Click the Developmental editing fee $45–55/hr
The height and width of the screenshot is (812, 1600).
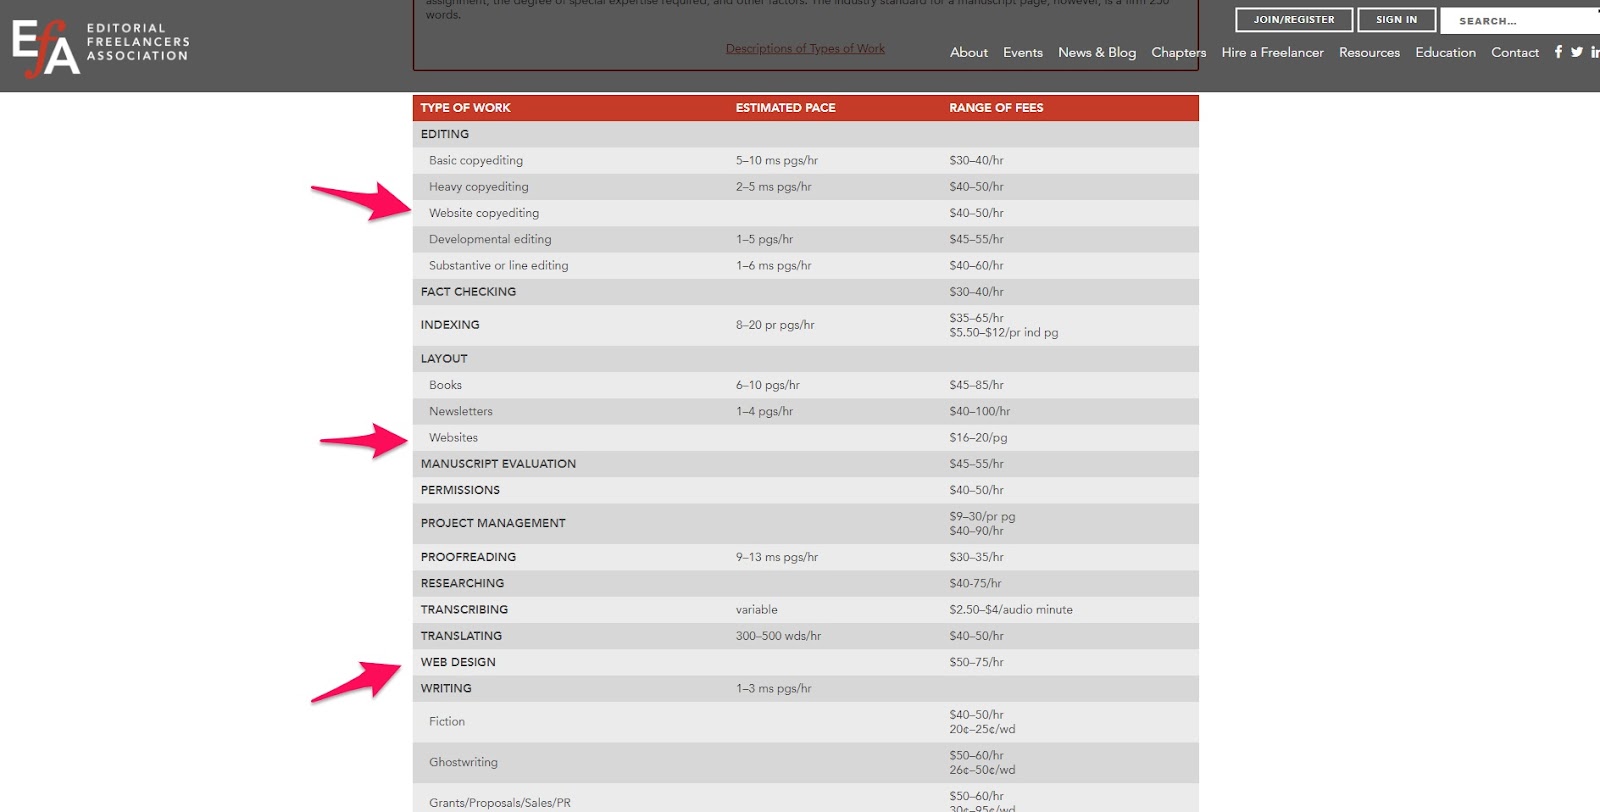pyautogui.click(x=977, y=239)
